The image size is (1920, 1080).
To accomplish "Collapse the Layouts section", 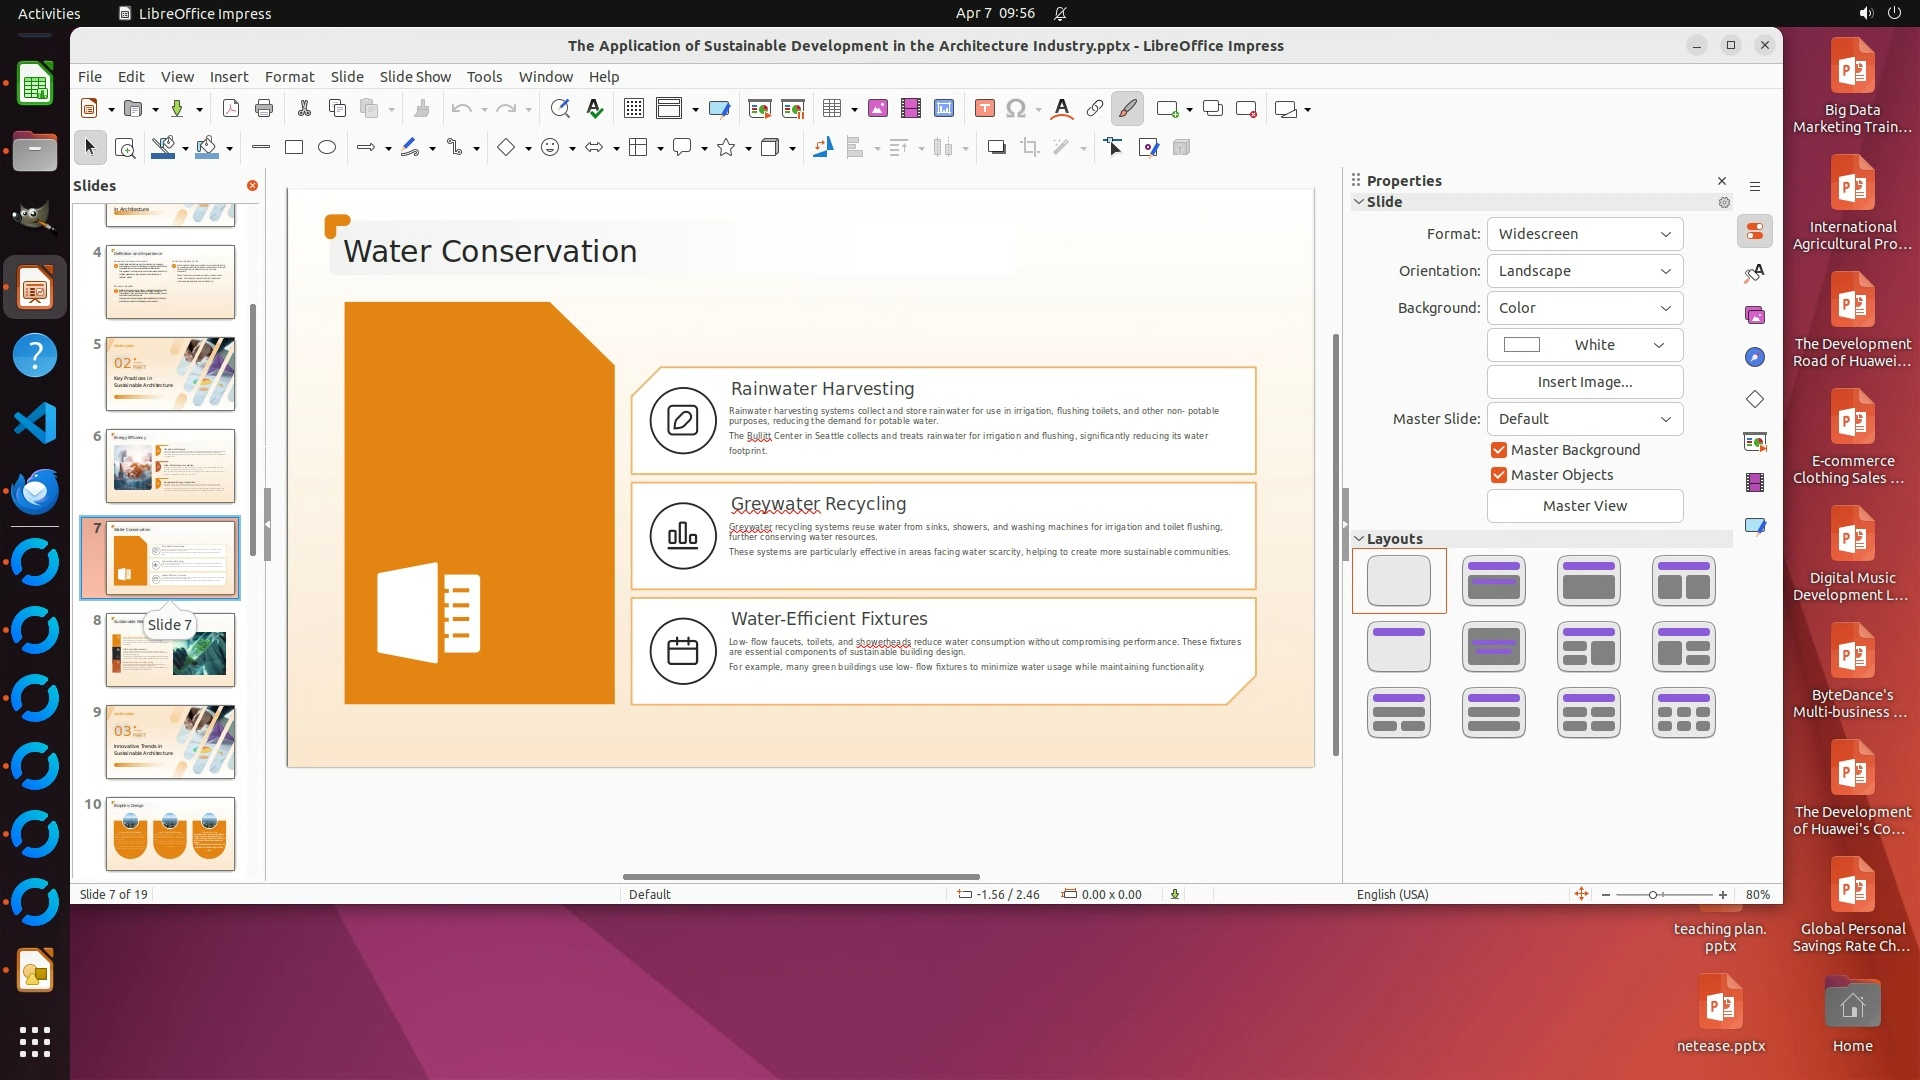I will pos(1359,539).
